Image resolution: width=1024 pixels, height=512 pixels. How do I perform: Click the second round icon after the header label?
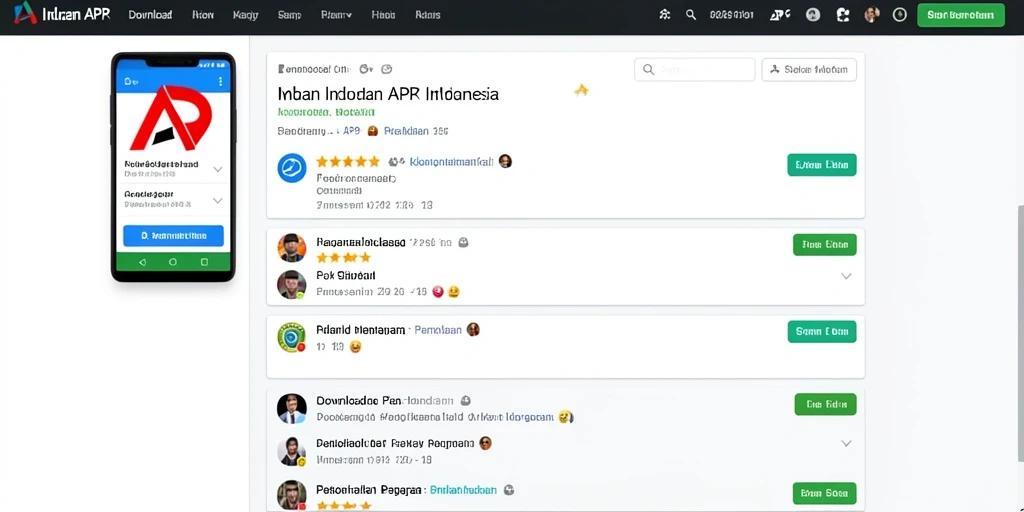pos(387,69)
